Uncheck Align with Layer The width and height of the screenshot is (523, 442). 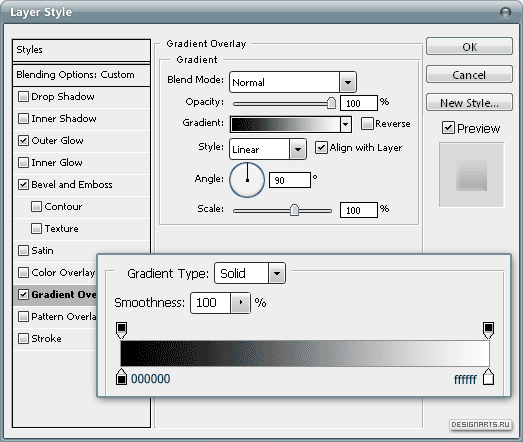click(321, 147)
